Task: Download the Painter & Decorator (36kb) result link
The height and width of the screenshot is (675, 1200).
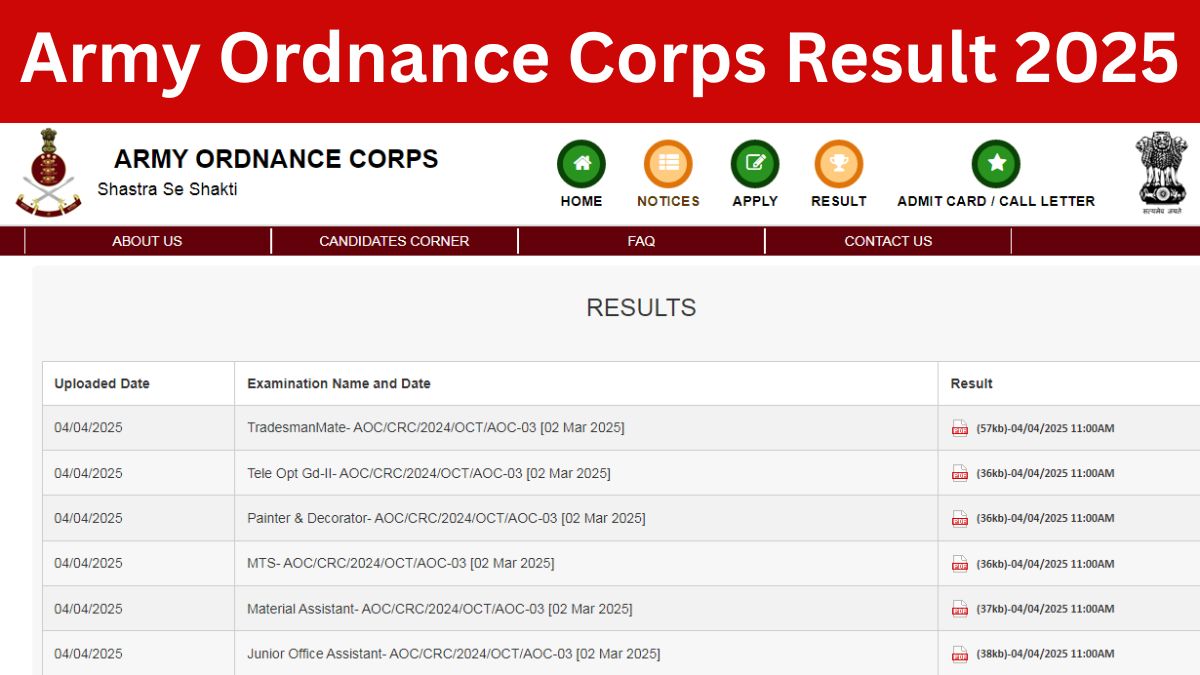Action: [1045, 518]
